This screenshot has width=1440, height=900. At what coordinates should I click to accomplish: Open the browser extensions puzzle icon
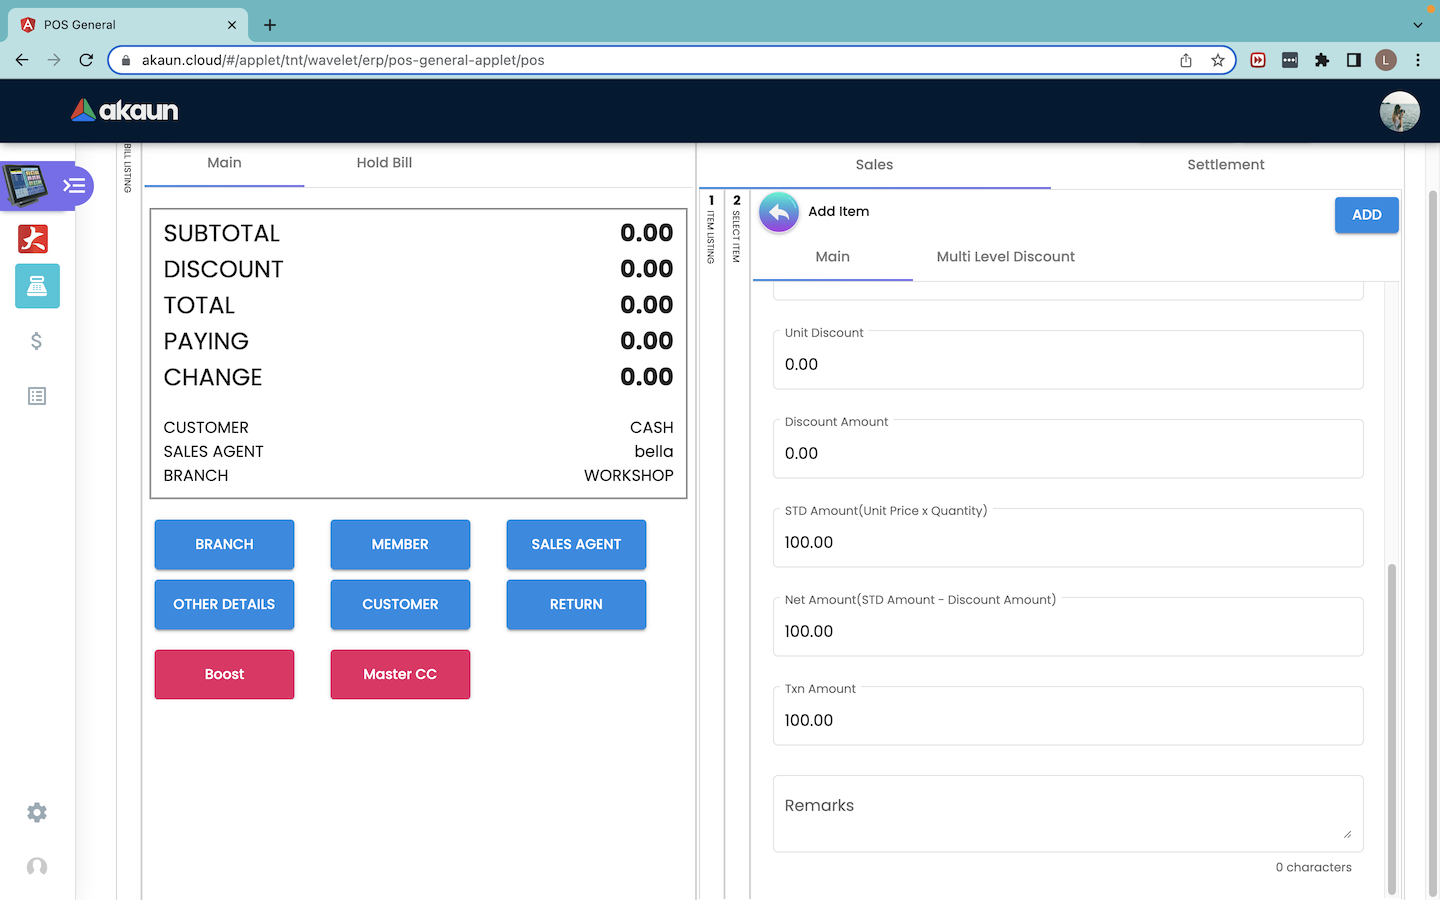pyautogui.click(x=1322, y=60)
